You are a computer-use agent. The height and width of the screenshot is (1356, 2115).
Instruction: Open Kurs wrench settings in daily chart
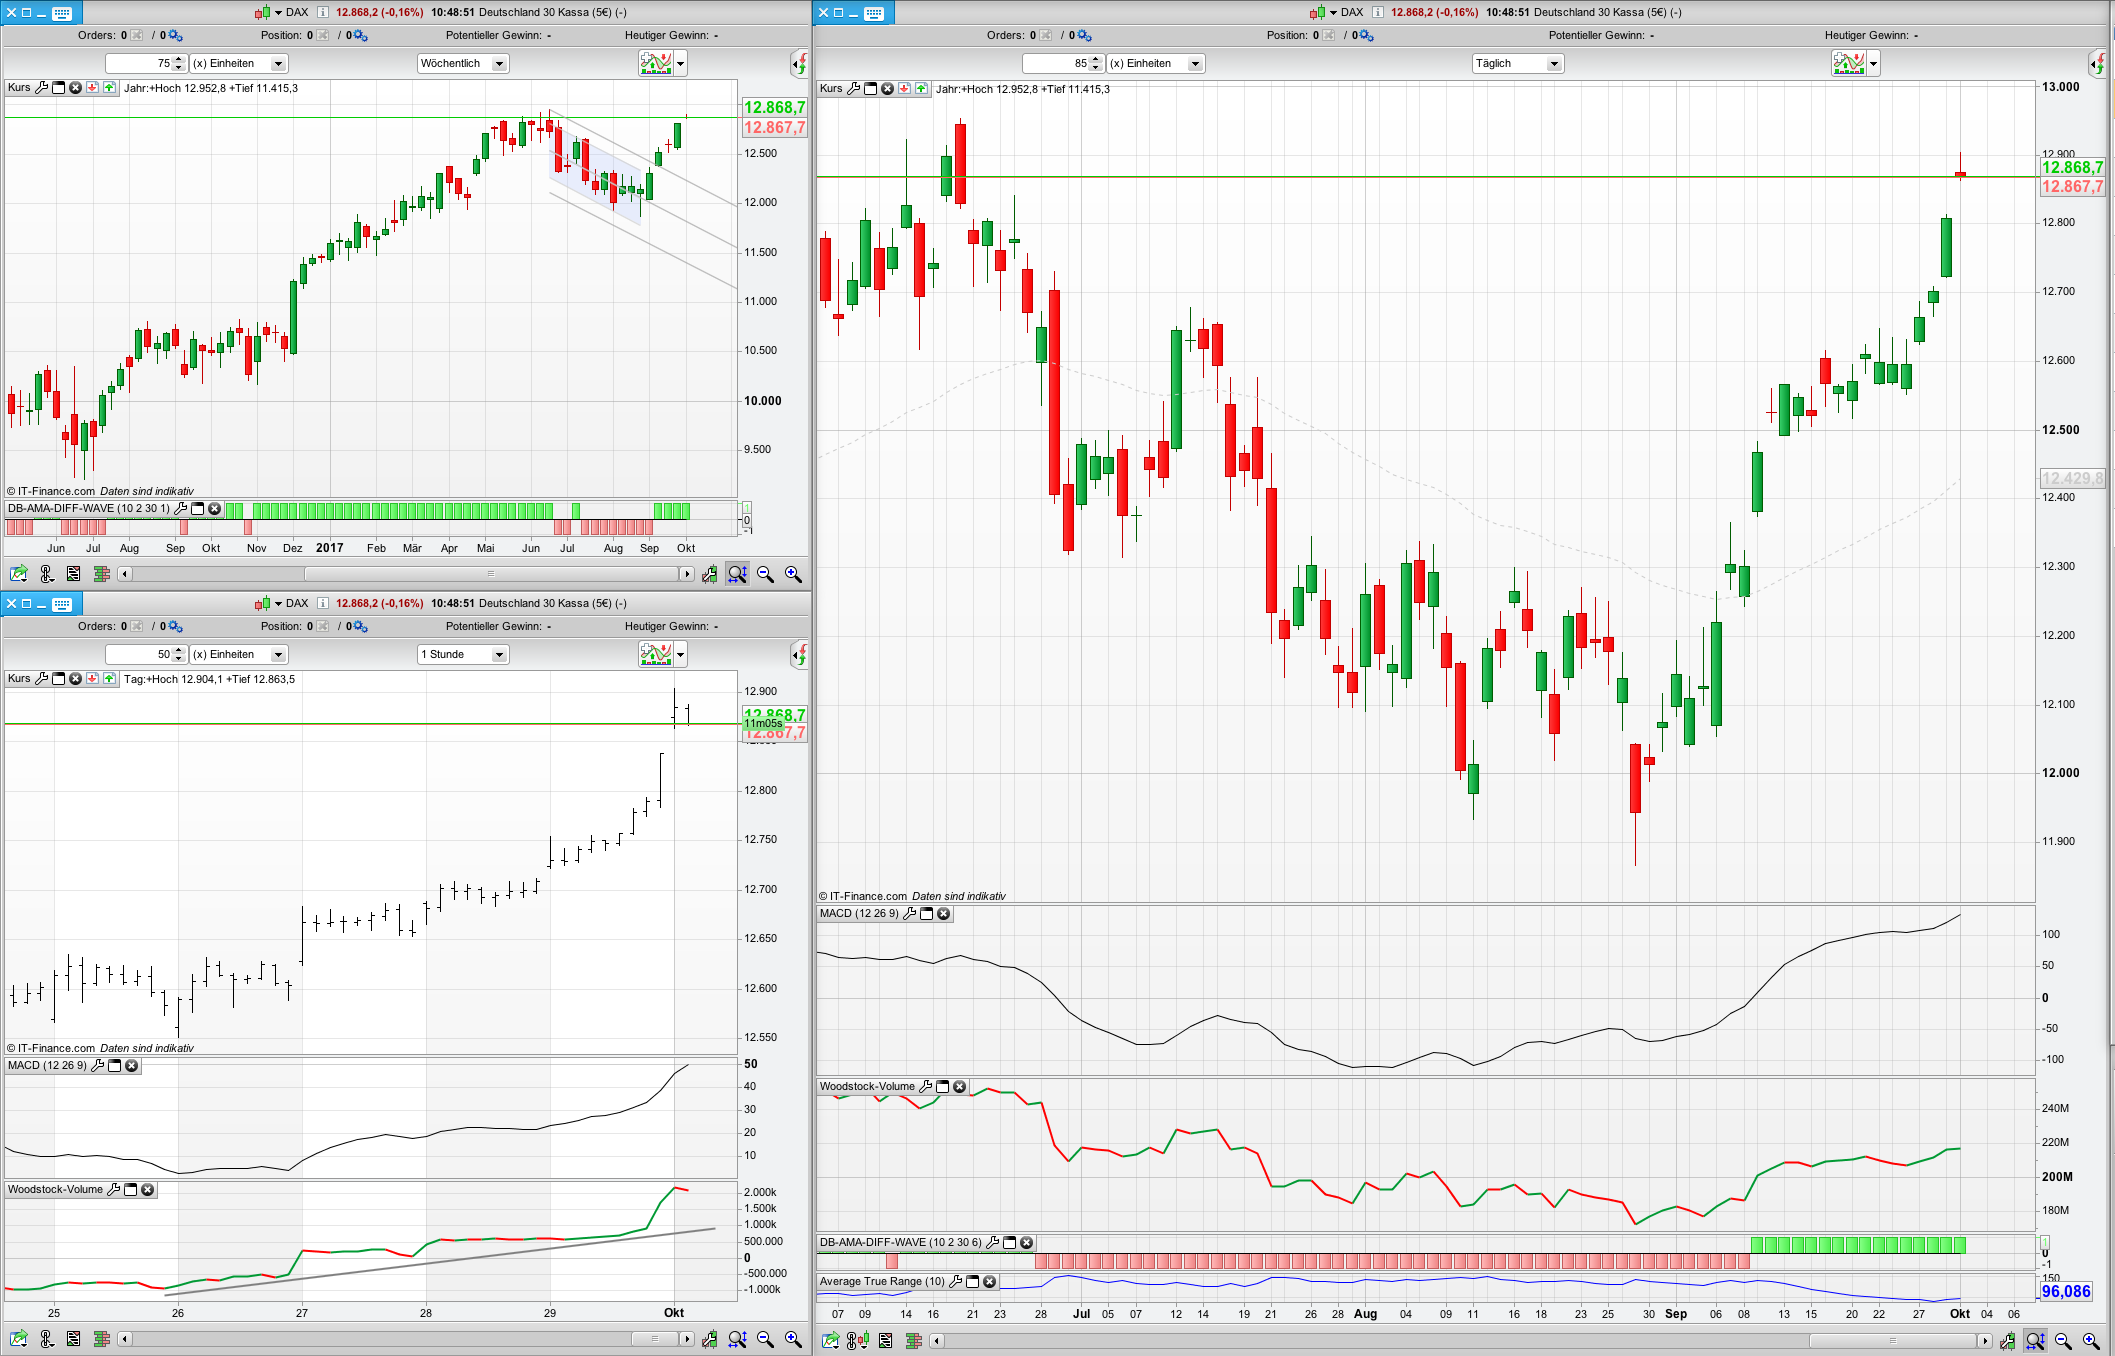[x=853, y=89]
